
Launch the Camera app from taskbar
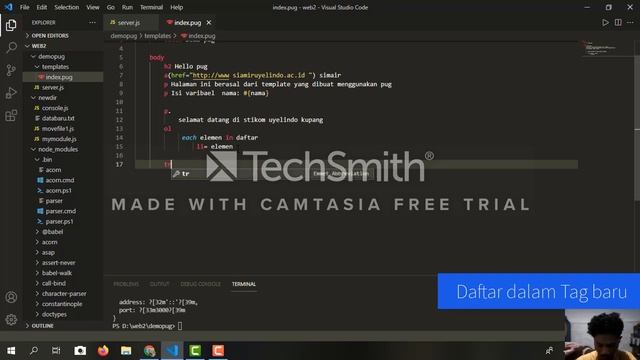(x=80, y=351)
